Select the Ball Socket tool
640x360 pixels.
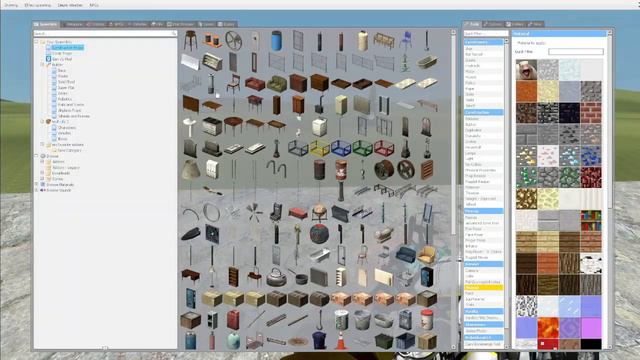coord(483,54)
